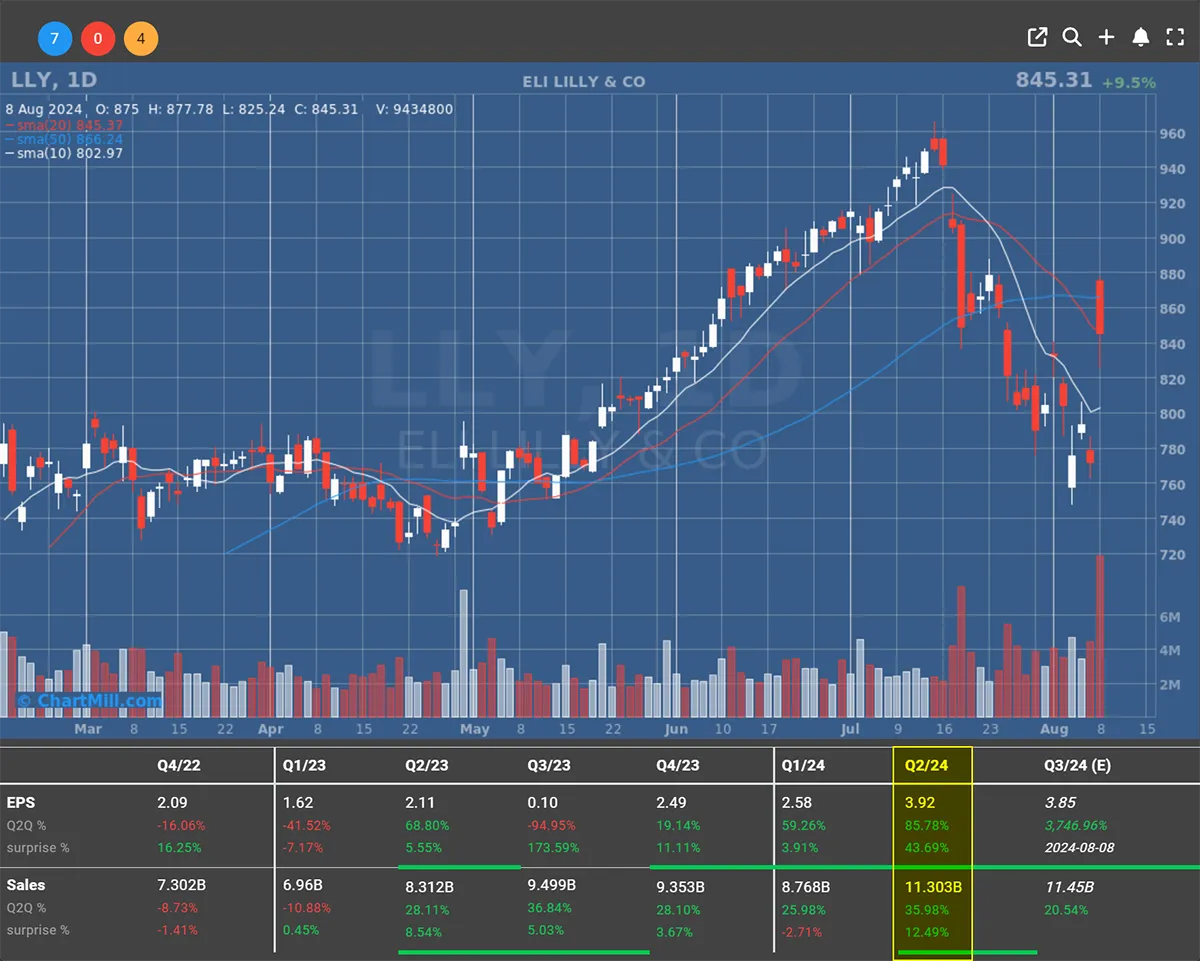Click the red badge showing 0

pyautogui.click(x=98, y=40)
